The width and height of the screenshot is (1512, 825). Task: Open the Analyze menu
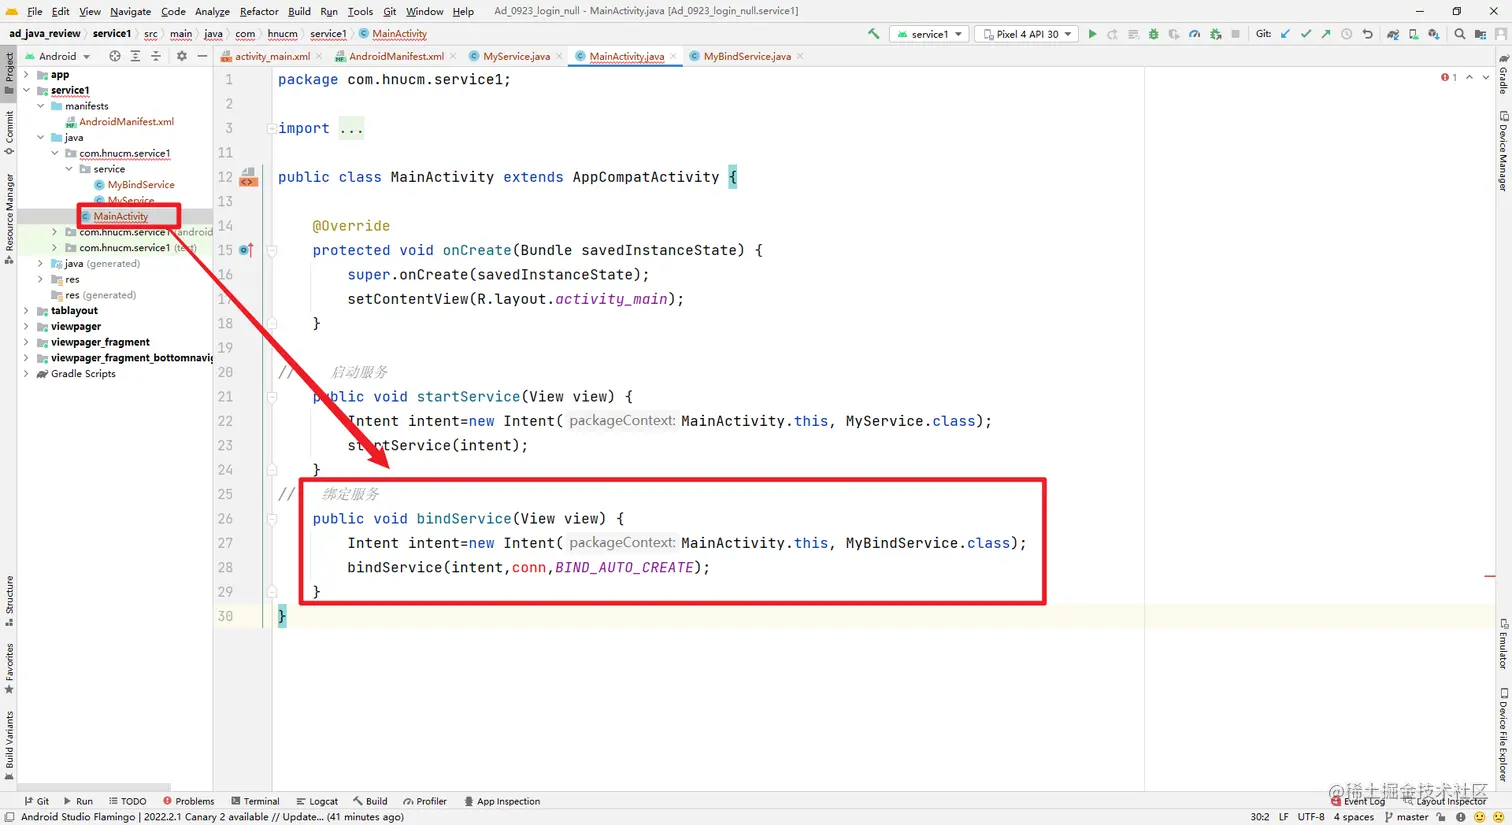click(212, 11)
